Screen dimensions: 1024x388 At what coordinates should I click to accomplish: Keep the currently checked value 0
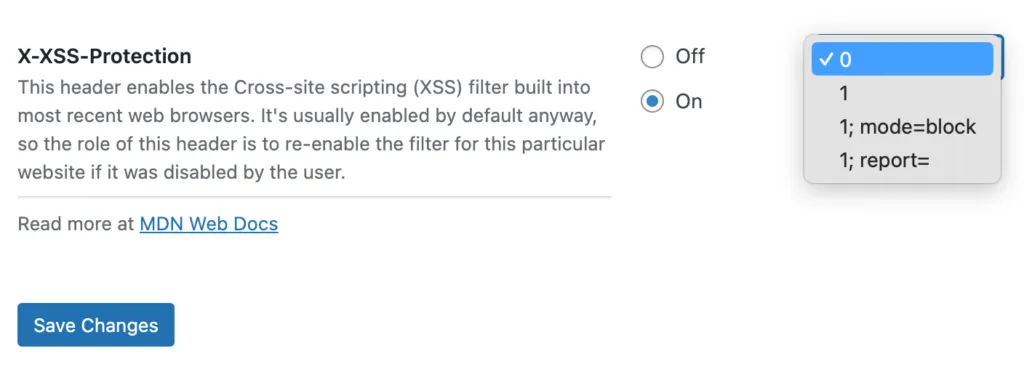coord(902,59)
